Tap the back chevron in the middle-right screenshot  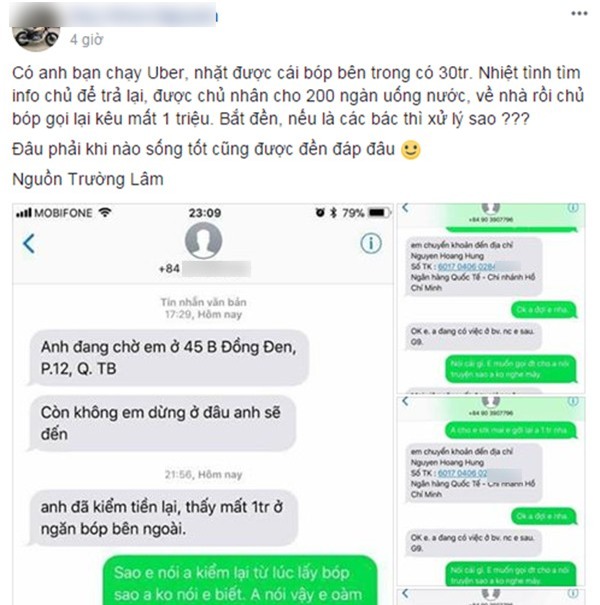(405, 401)
